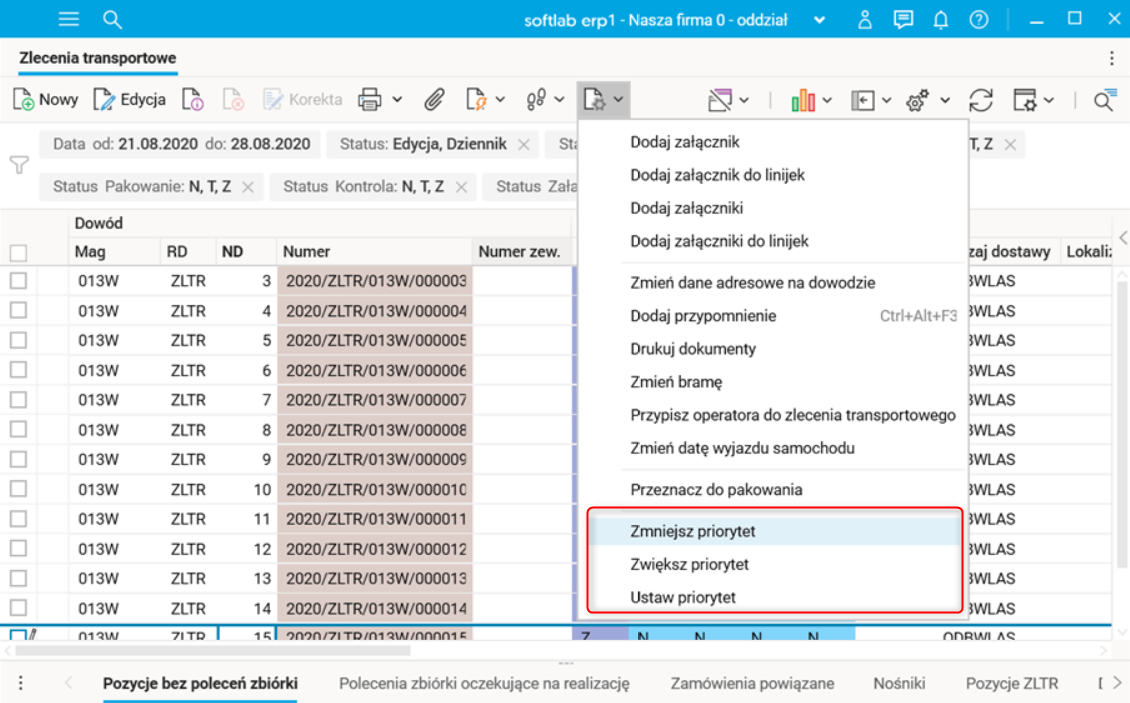This screenshot has height=703, width=1130.
Task: Open the user profile icon
Action: pos(865,19)
